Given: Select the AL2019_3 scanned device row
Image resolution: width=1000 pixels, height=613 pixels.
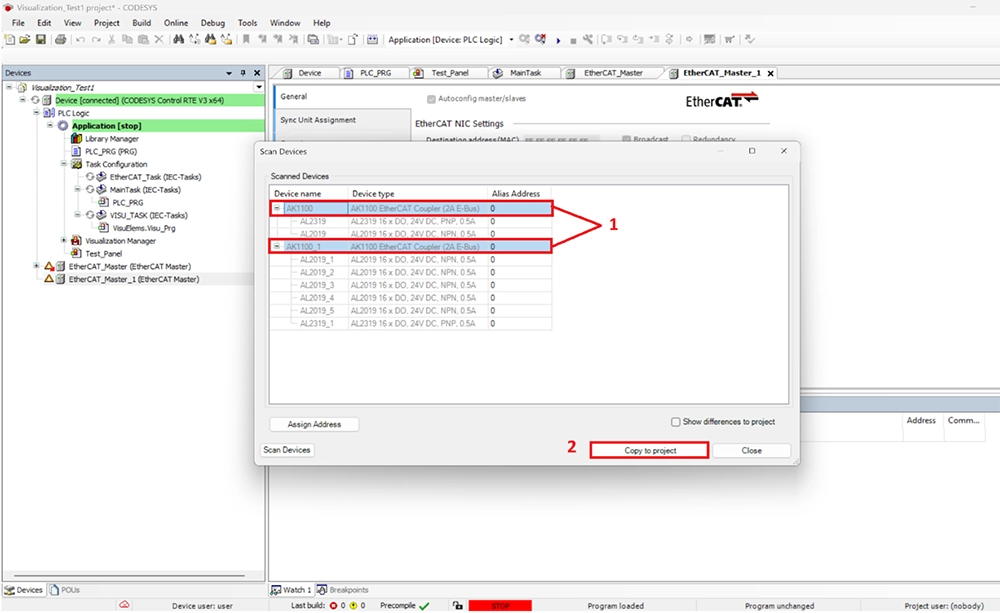Looking at the screenshot, I should point(410,285).
